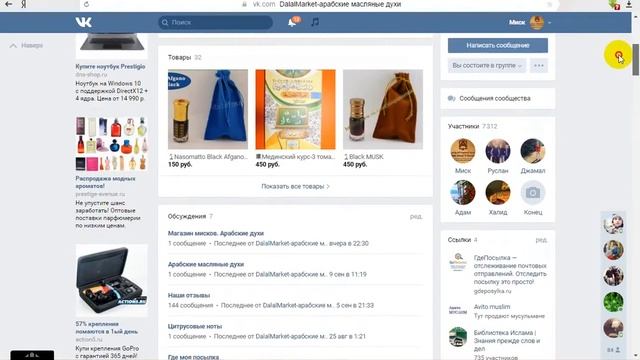Open Адам member avatar
This screenshot has width=640, height=360.
[463, 192]
